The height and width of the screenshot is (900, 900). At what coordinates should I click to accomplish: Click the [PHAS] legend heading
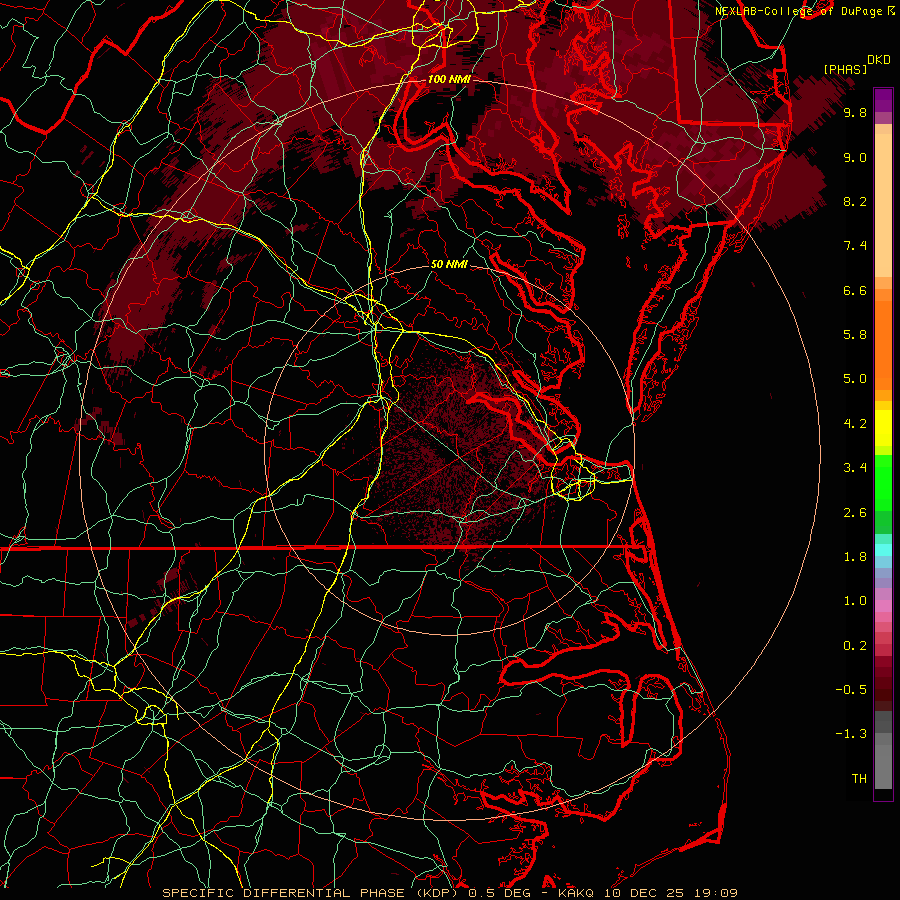pos(845,69)
